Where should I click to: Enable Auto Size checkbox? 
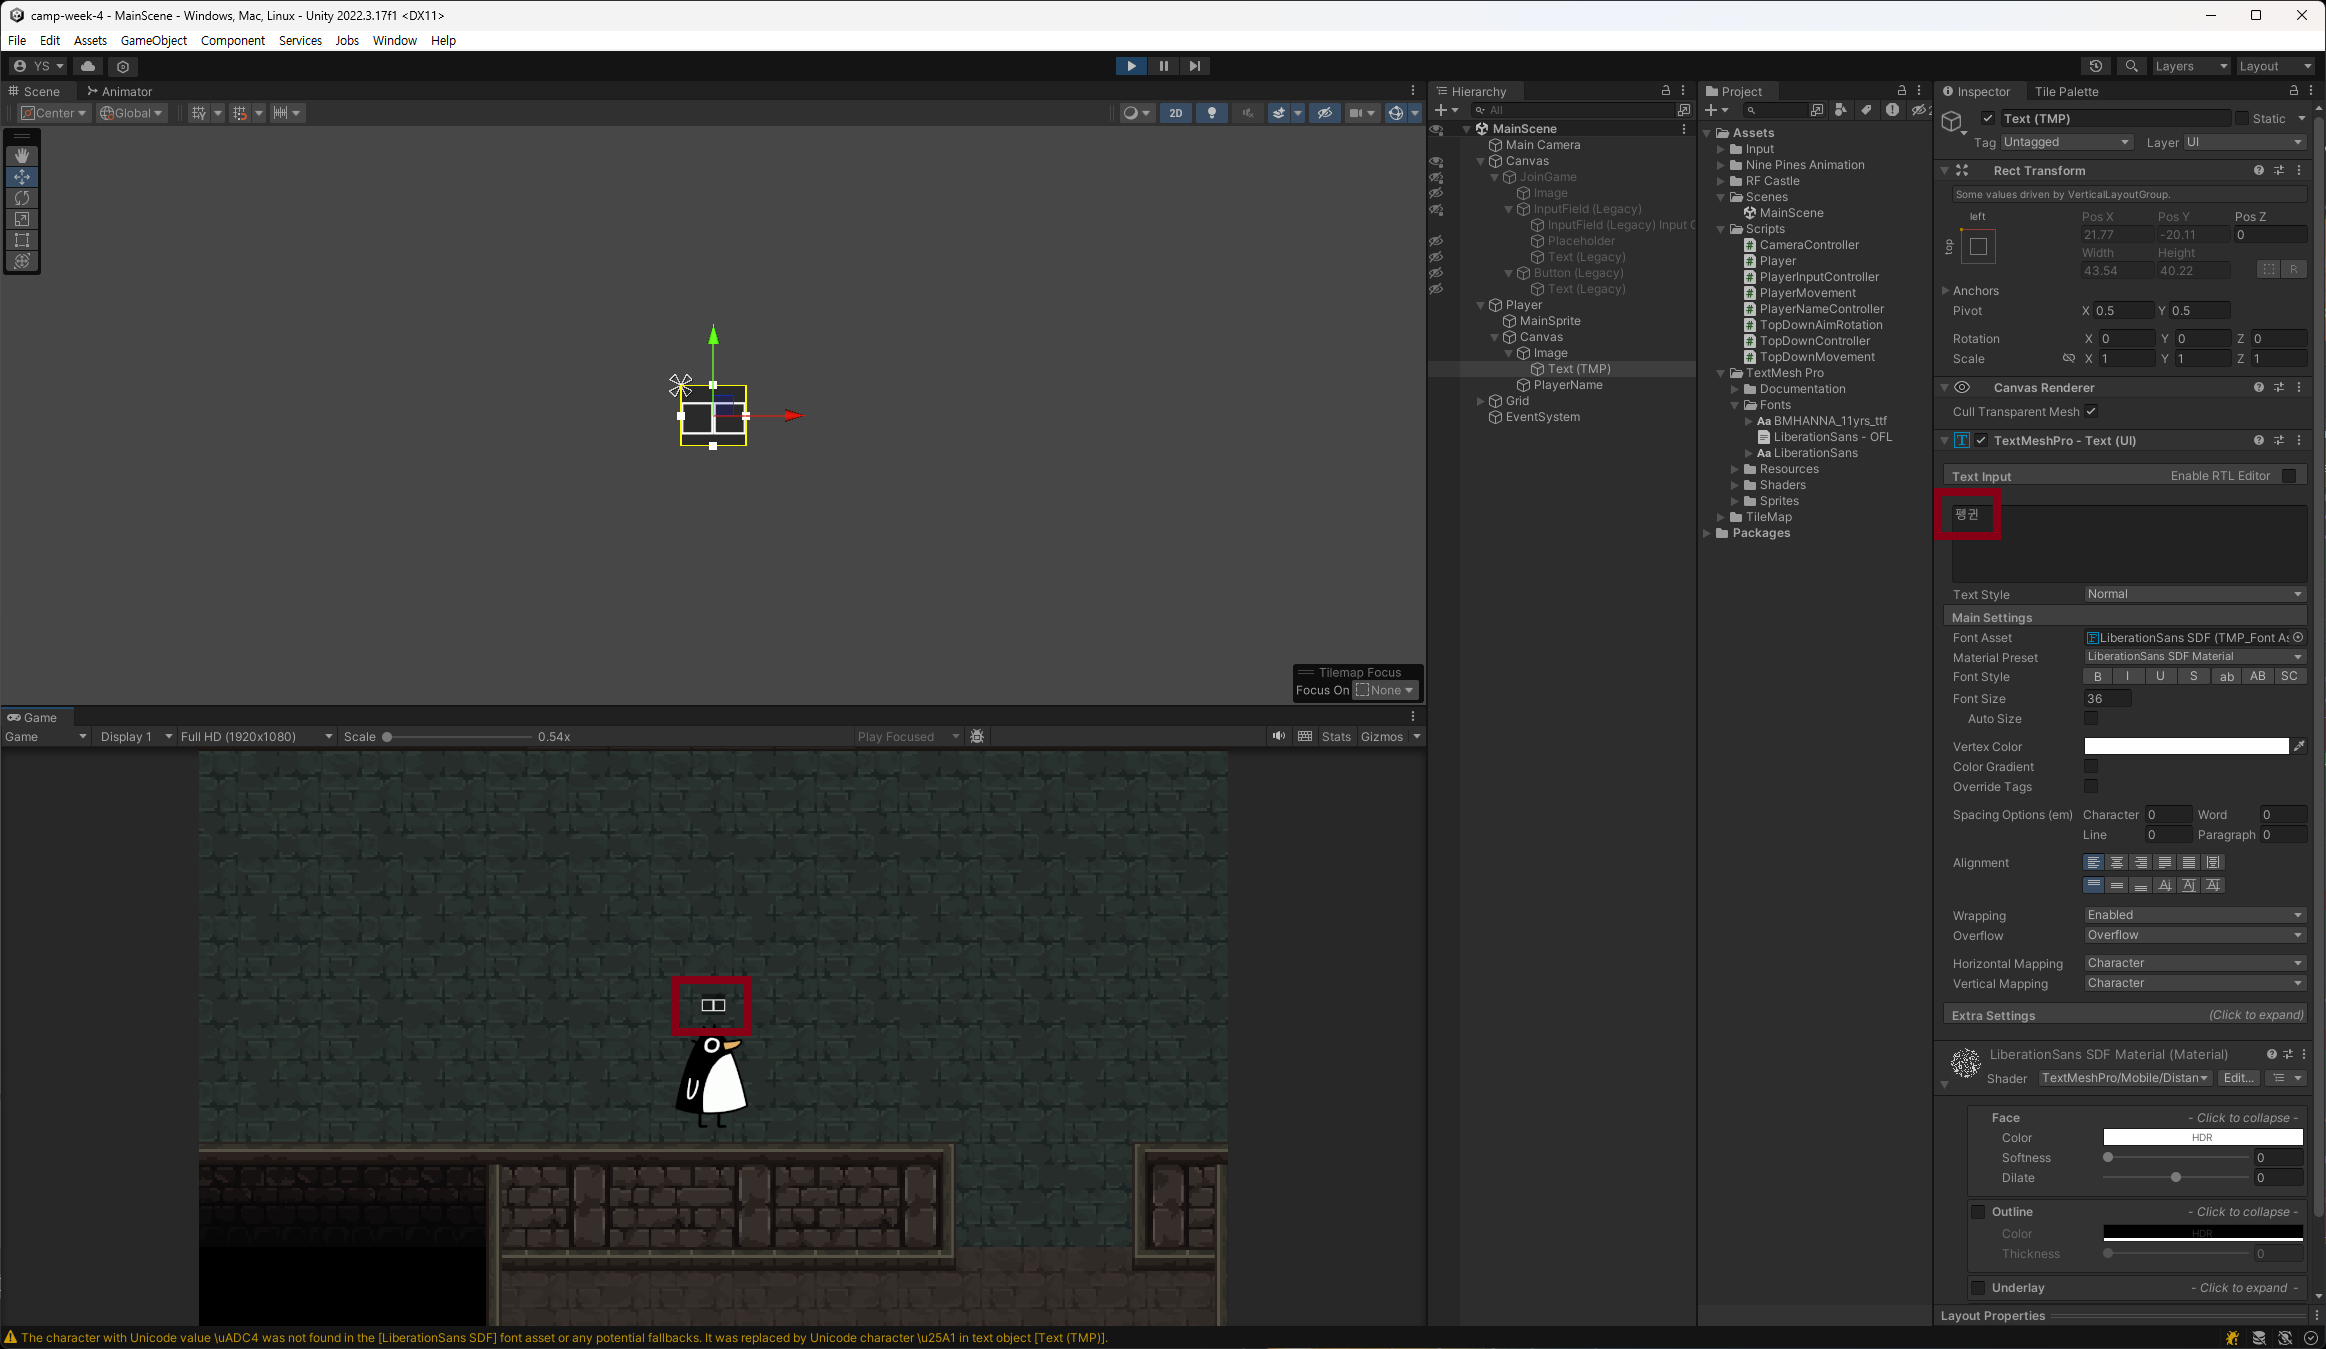click(x=2091, y=718)
